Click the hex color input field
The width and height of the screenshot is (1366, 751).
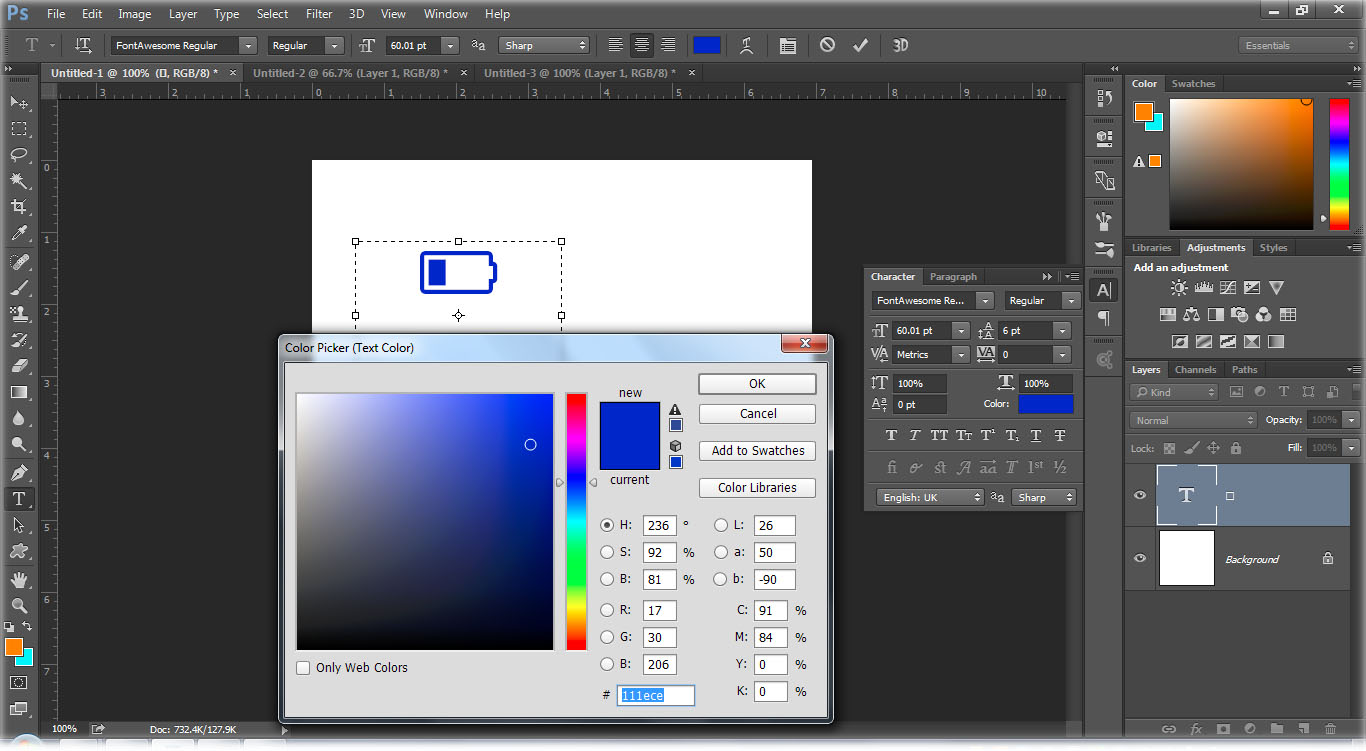point(655,695)
